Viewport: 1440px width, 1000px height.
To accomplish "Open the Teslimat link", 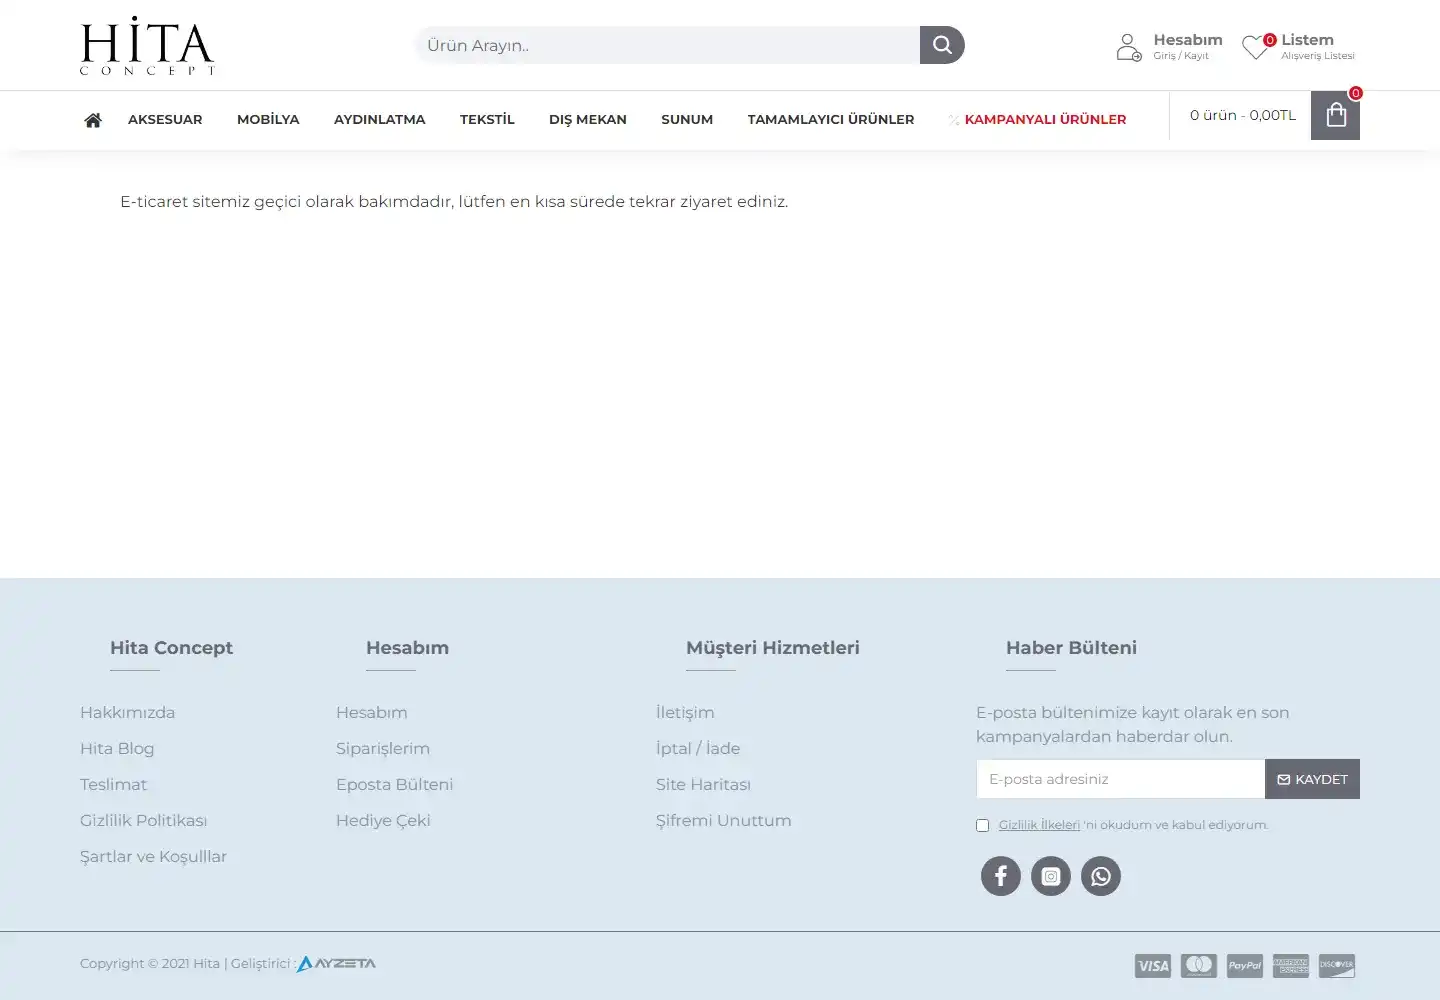I will pyautogui.click(x=113, y=784).
